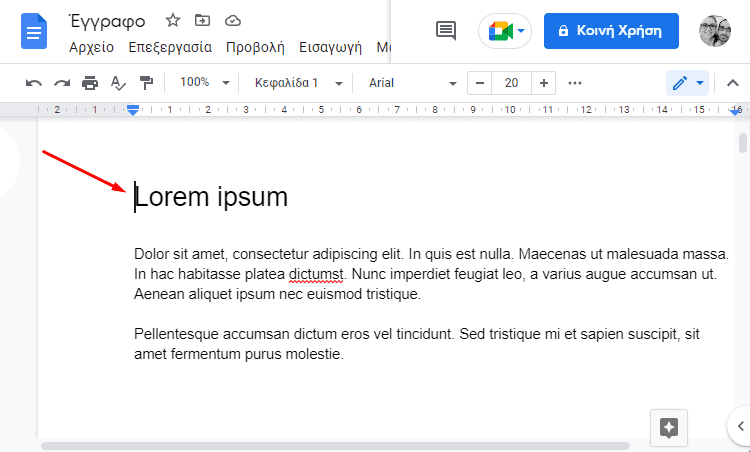This screenshot has height=452, width=750.
Task: Print the document with the printer icon
Action: pyautogui.click(x=90, y=83)
